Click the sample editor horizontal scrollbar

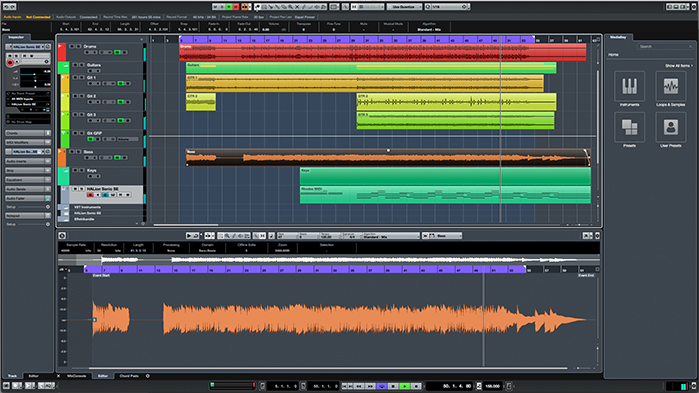pos(328,368)
